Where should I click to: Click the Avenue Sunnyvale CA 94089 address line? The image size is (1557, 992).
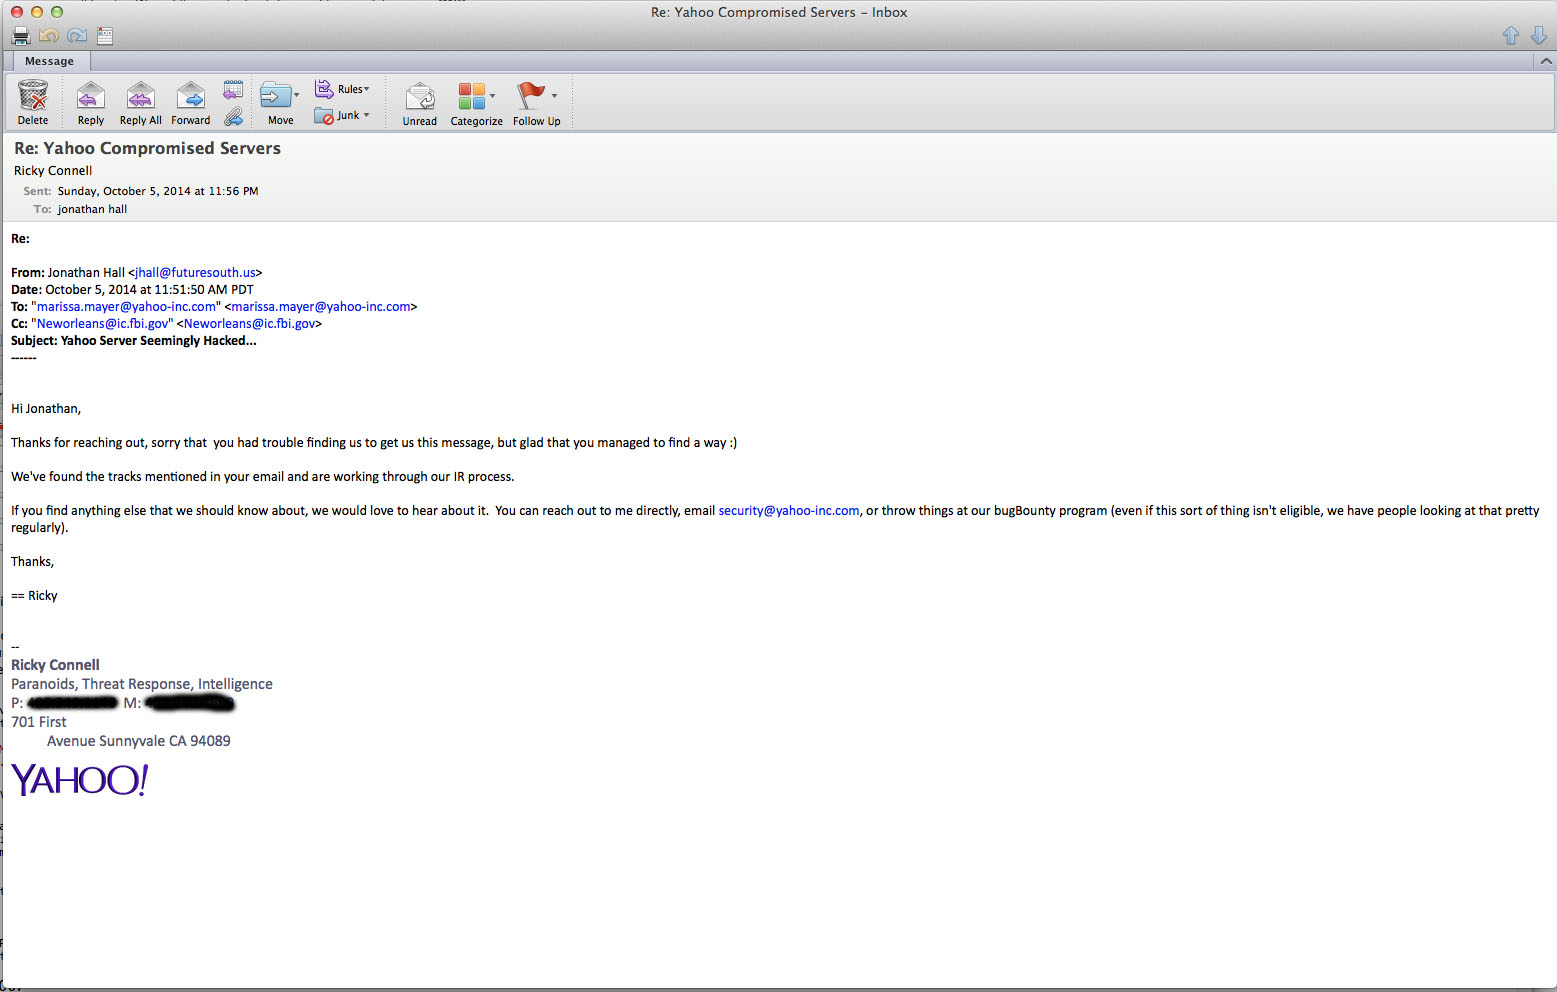139,741
